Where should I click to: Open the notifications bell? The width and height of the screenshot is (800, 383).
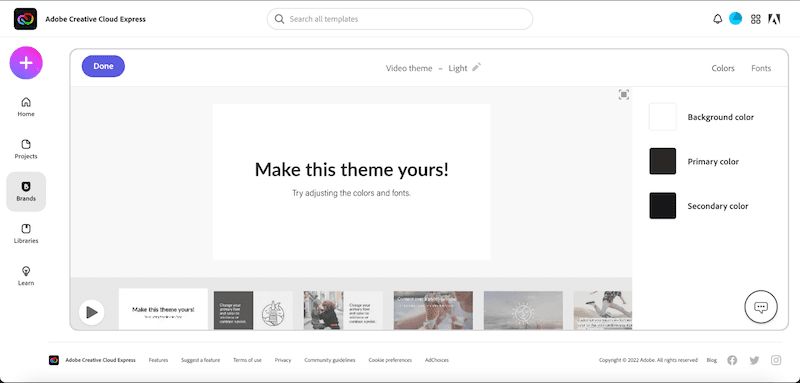717,19
